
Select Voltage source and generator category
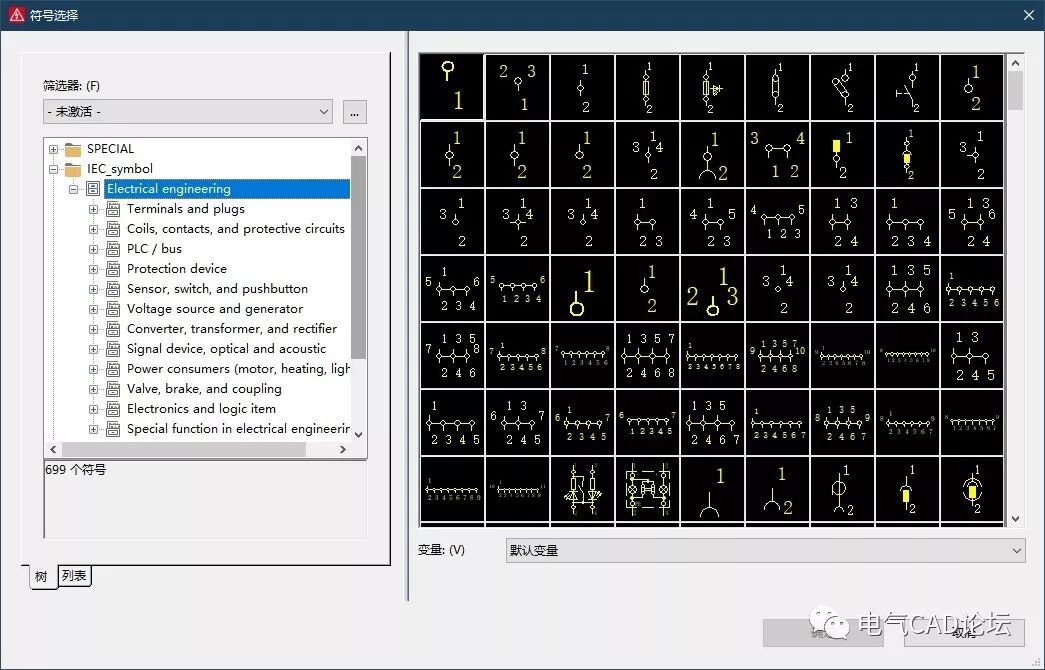(x=215, y=309)
